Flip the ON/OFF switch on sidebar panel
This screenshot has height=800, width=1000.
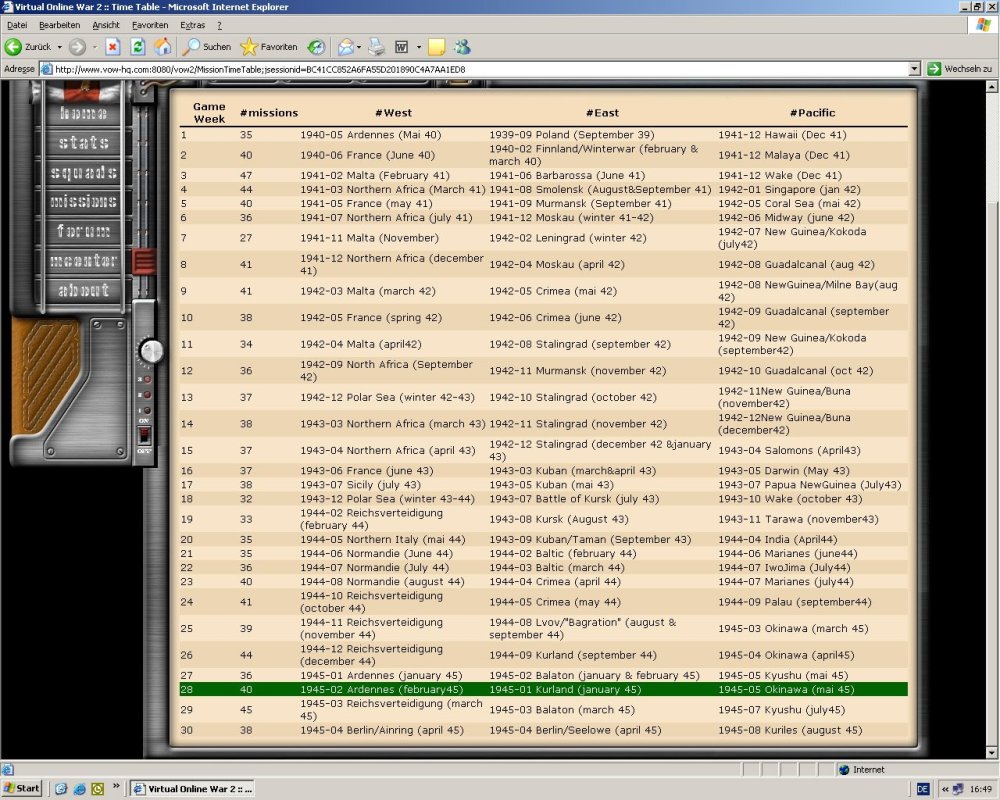(x=143, y=437)
